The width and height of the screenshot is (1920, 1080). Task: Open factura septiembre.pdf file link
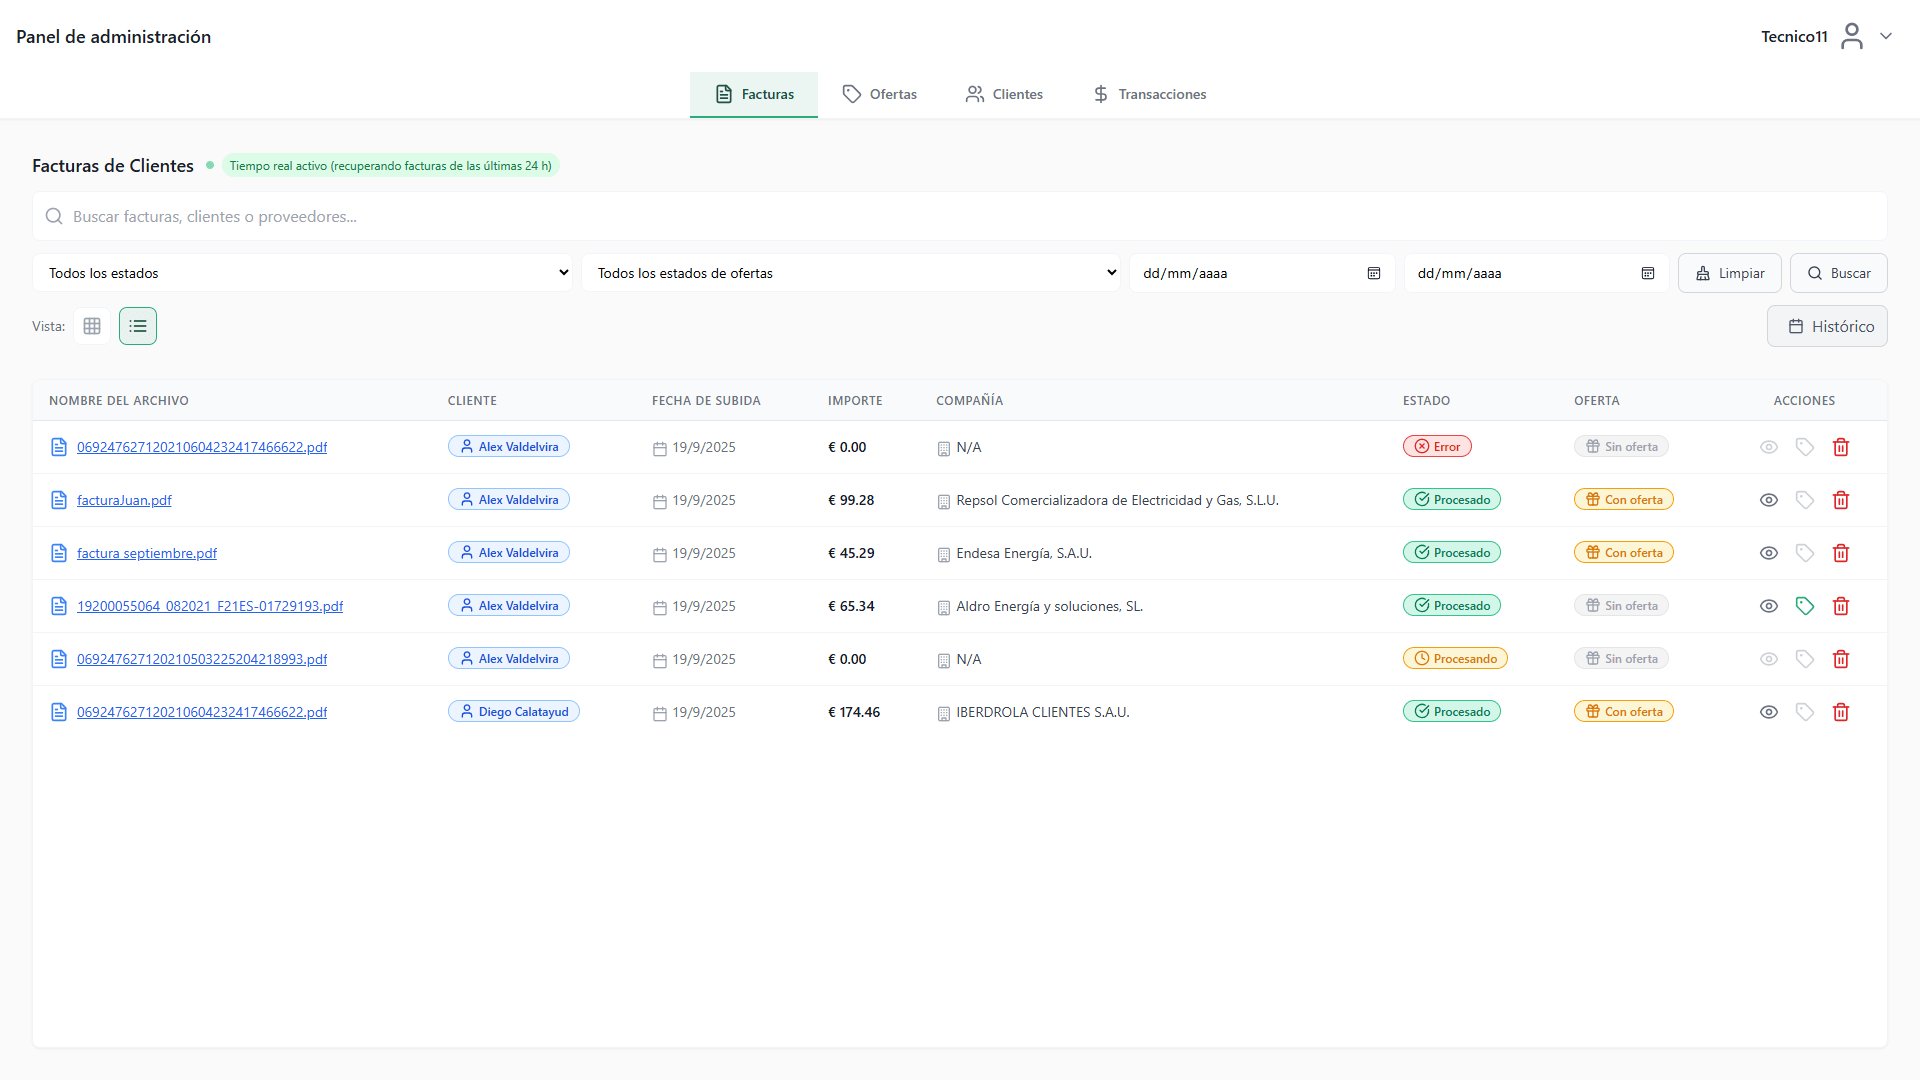pyautogui.click(x=147, y=553)
